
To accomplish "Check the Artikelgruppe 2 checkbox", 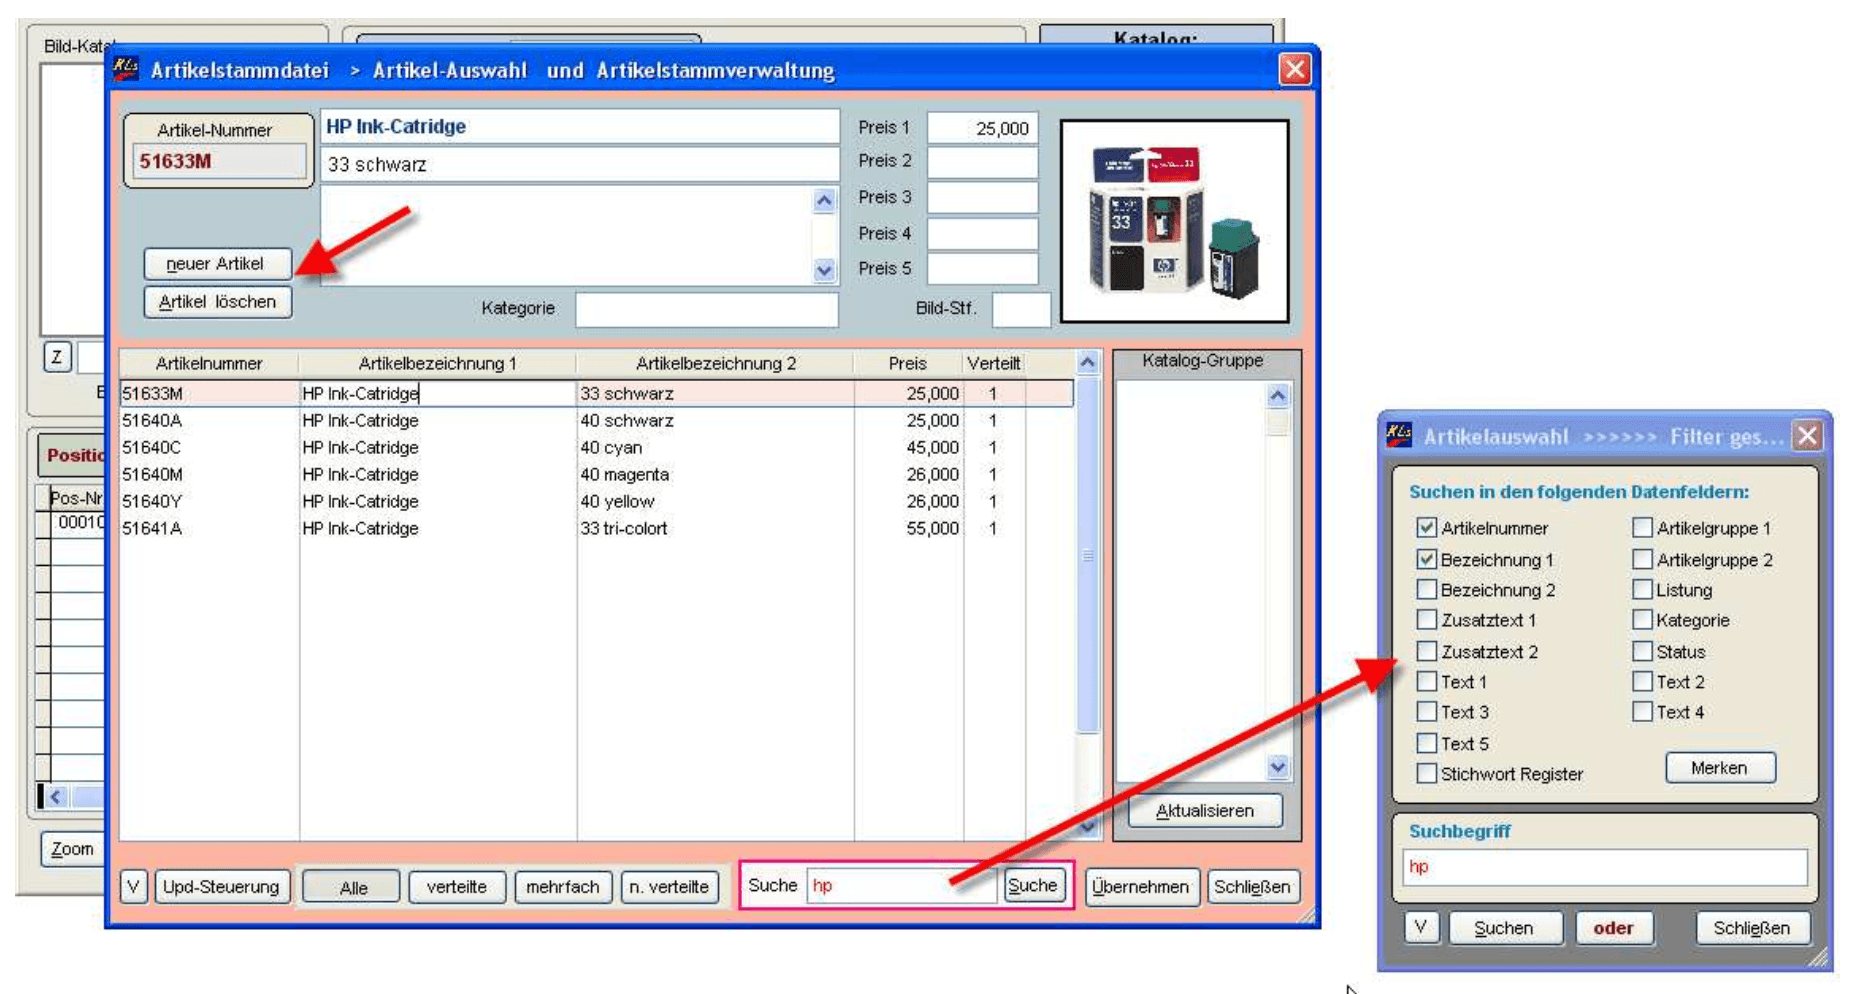I will tap(1642, 559).
